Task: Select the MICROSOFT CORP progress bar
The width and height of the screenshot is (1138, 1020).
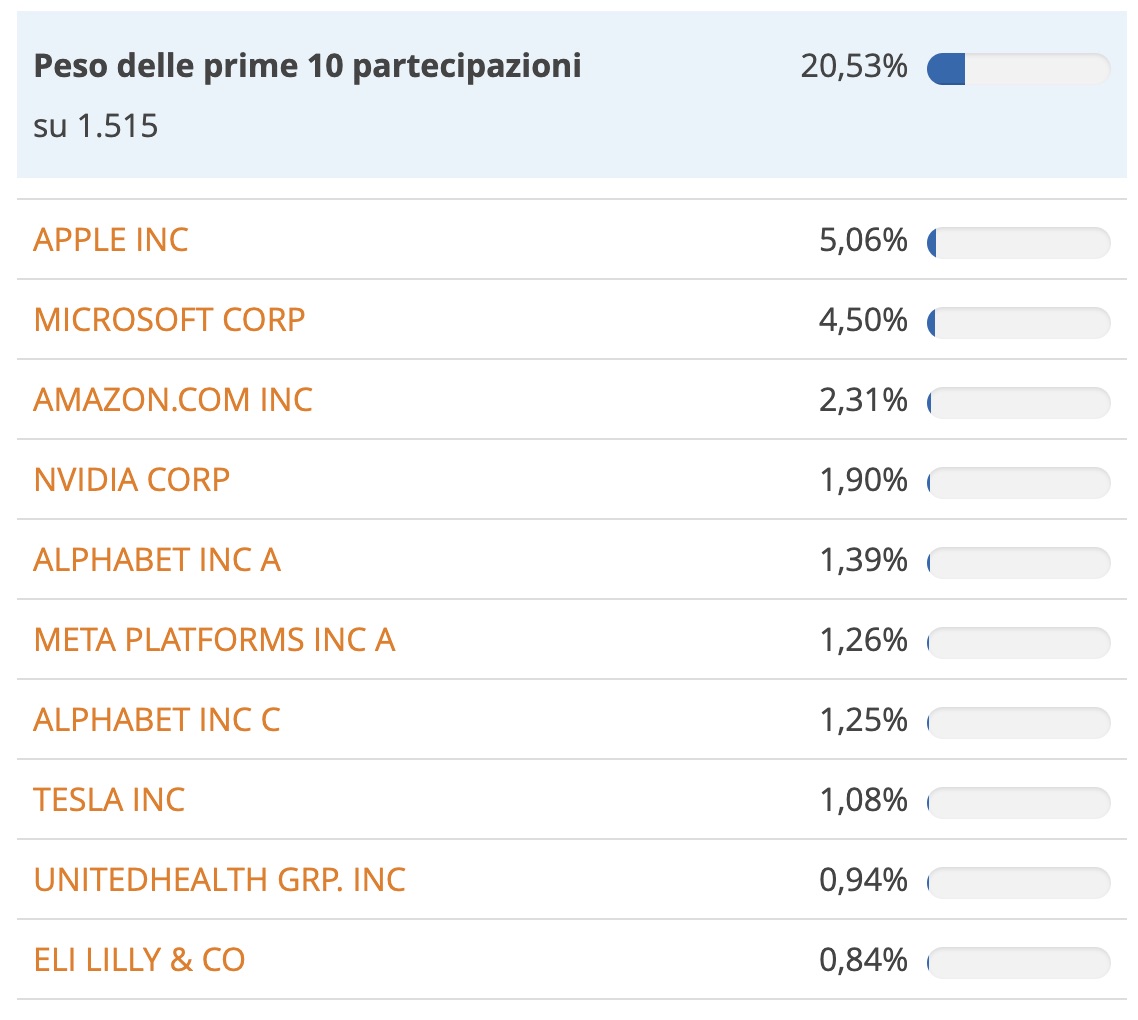Action: tap(1020, 322)
